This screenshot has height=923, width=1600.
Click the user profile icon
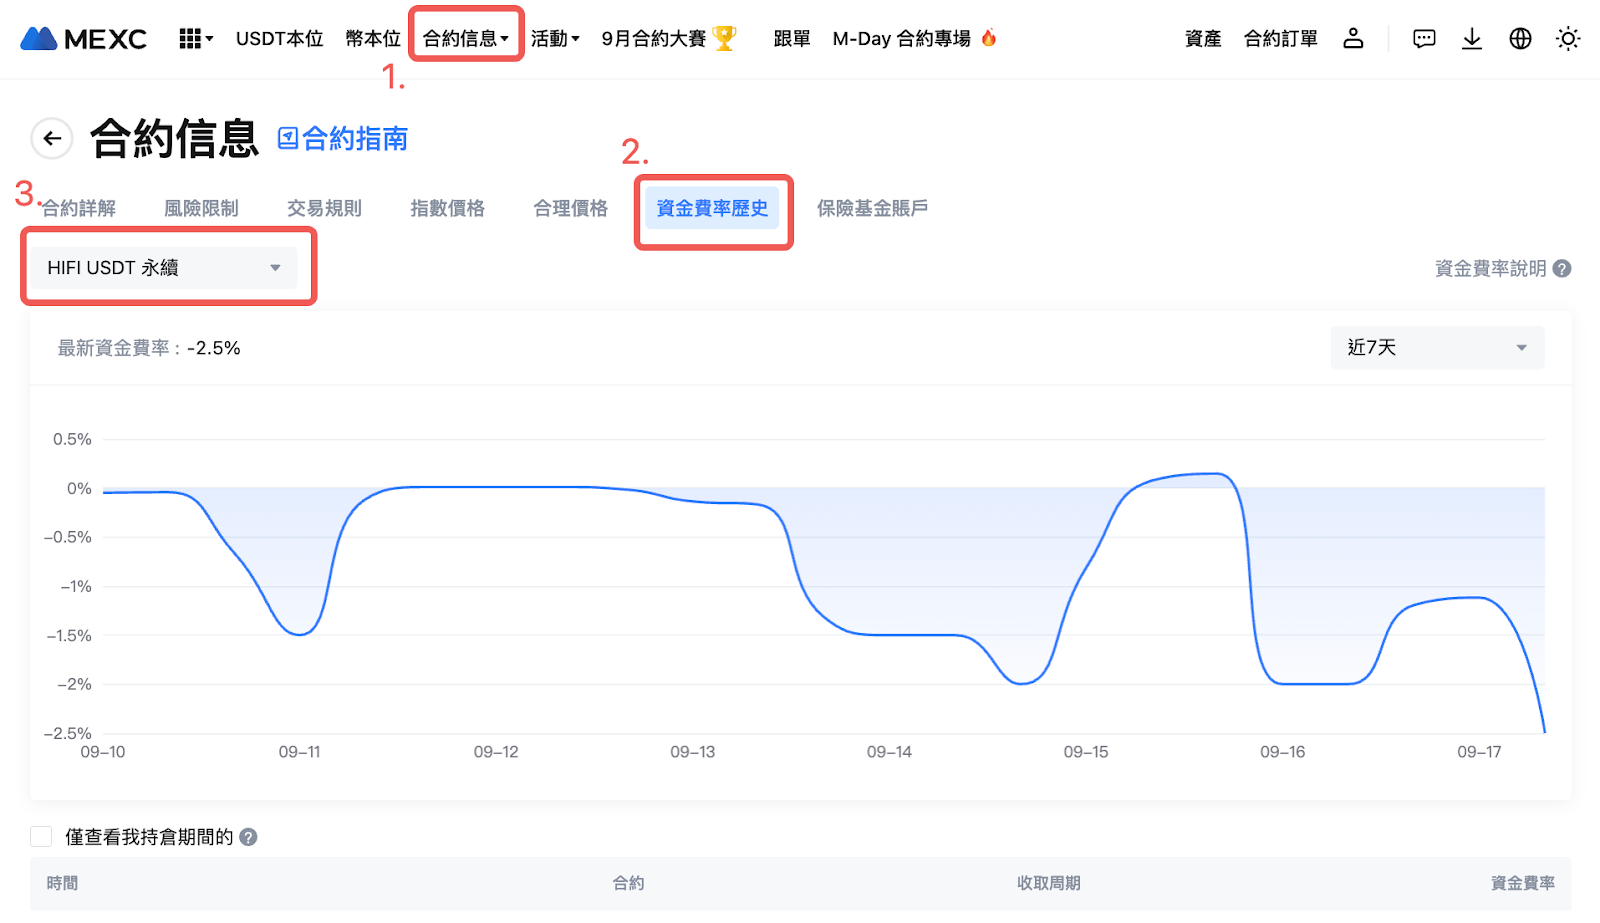point(1353,39)
